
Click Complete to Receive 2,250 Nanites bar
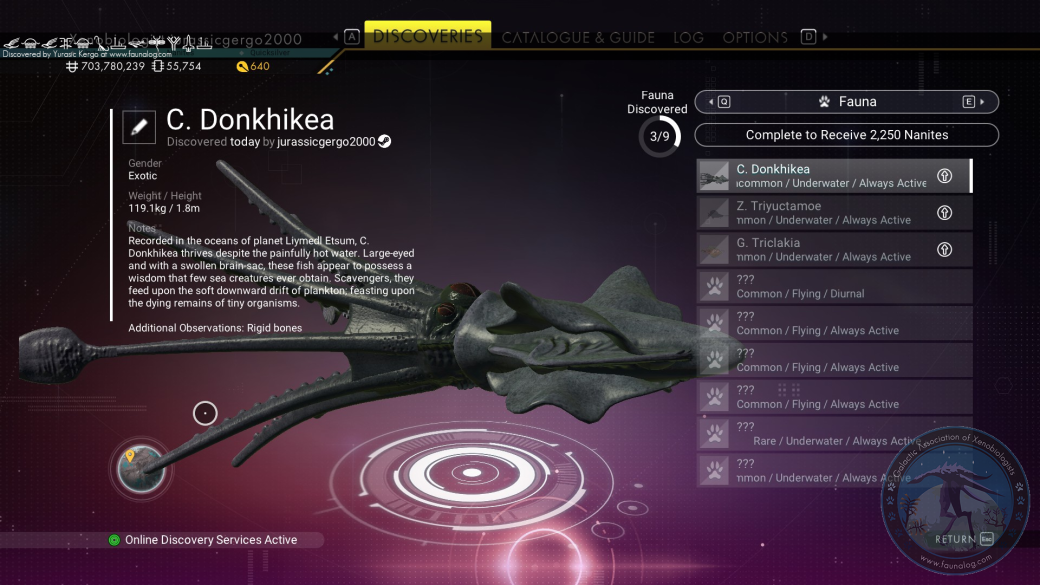(x=846, y=135)
